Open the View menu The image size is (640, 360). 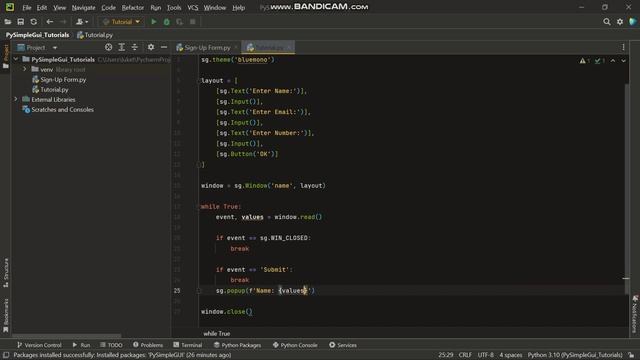[x=59, y=8]
